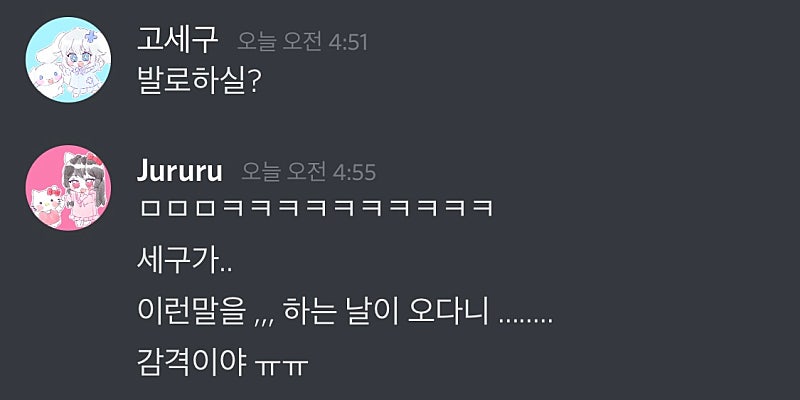Click the dark-haired girl in Jururu's avatar
This screenshot has height=400, width=800.
(86, 190)
